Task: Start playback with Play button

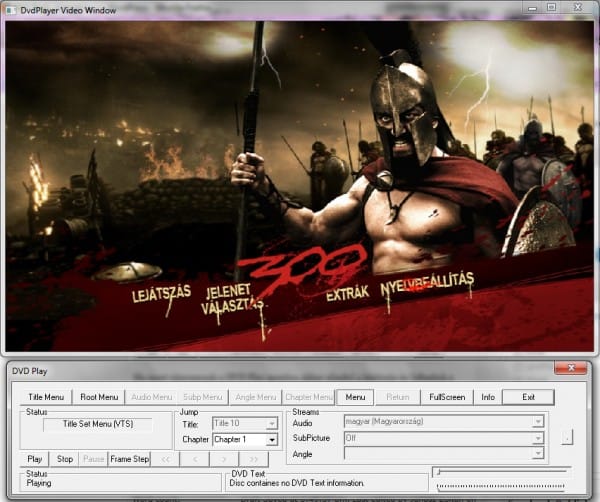Action: pyautogui.click(x=34, y=459)
